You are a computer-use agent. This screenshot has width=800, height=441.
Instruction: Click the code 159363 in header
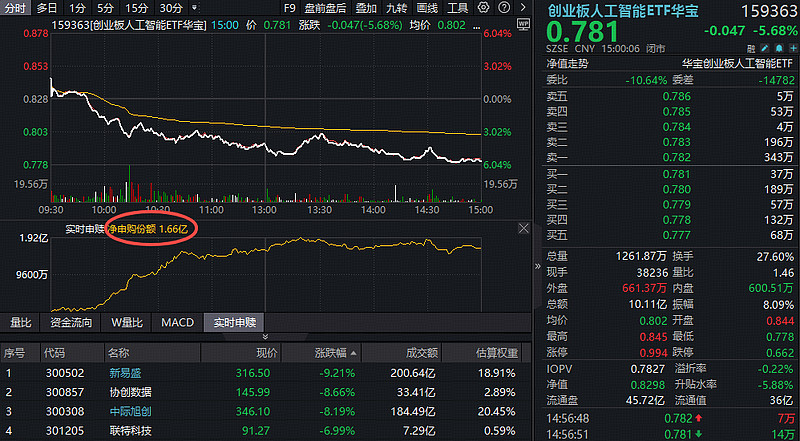tap(768, 10)
